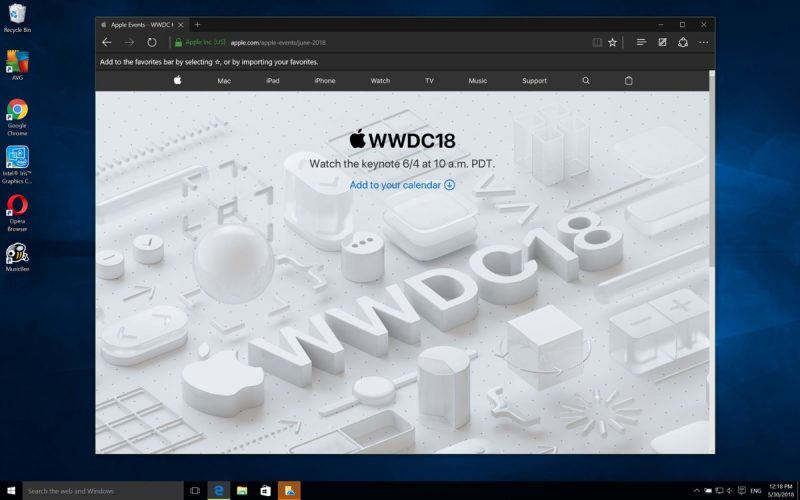
Task: Open a new tab with plus button
Action: 197,24
